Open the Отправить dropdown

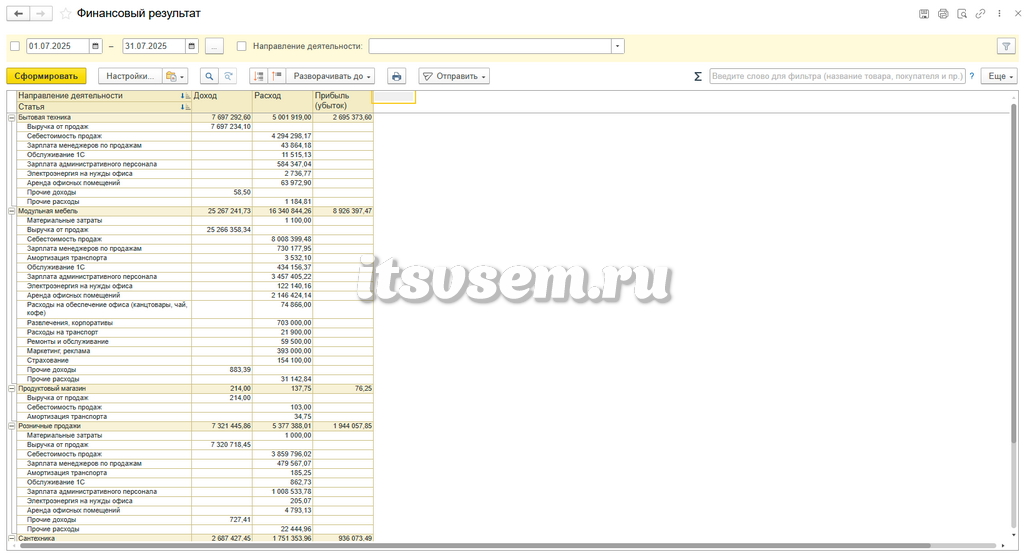coord(454,76)
